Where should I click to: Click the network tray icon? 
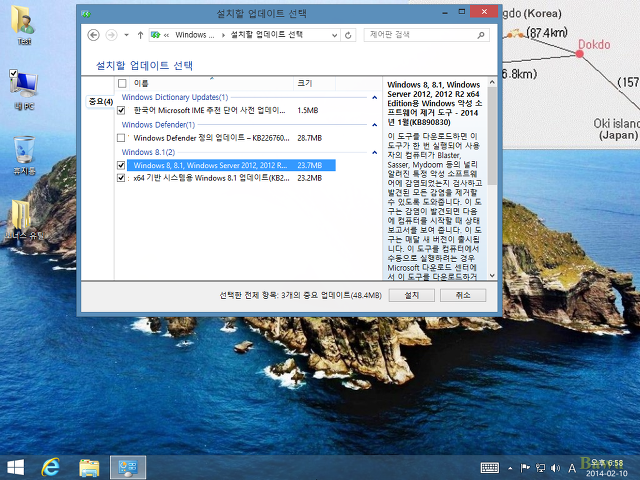540,468
